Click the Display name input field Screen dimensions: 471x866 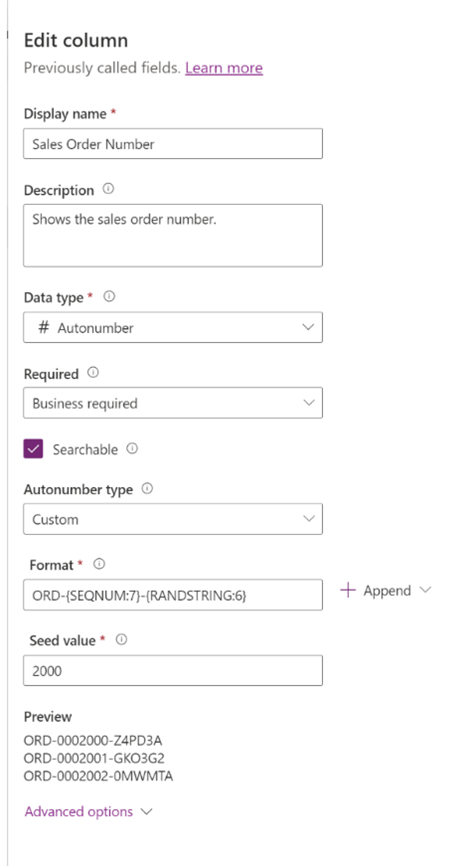point(173,144)
